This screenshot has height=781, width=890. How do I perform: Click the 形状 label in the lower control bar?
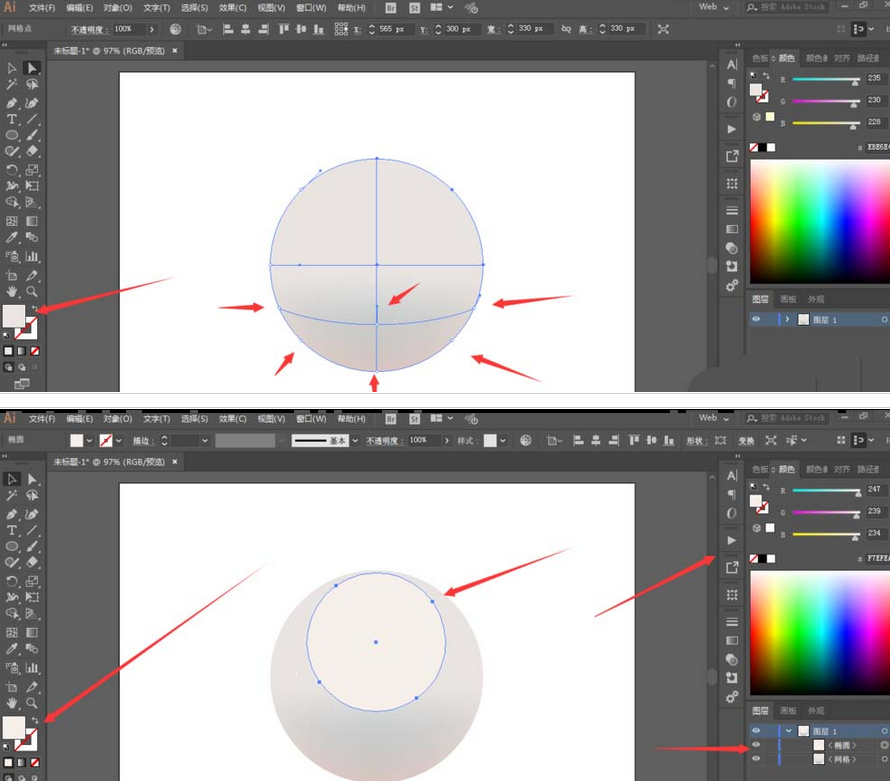(x=694, y=440)
